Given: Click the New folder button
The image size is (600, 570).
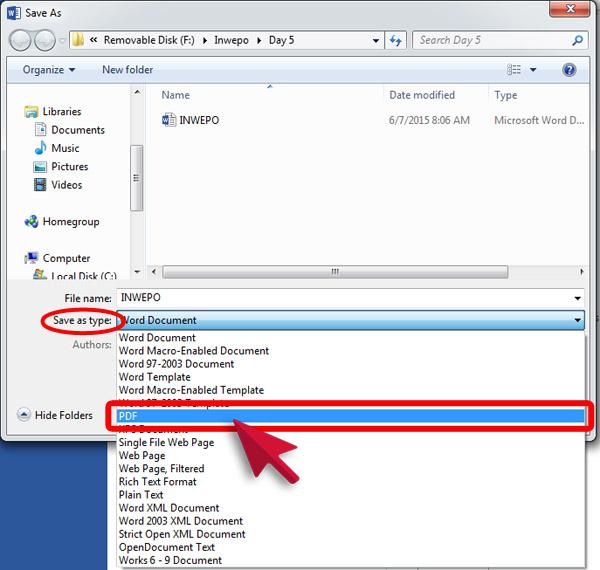Looking at the screenshot, I should pyautogui.click(x=127, y=70).
